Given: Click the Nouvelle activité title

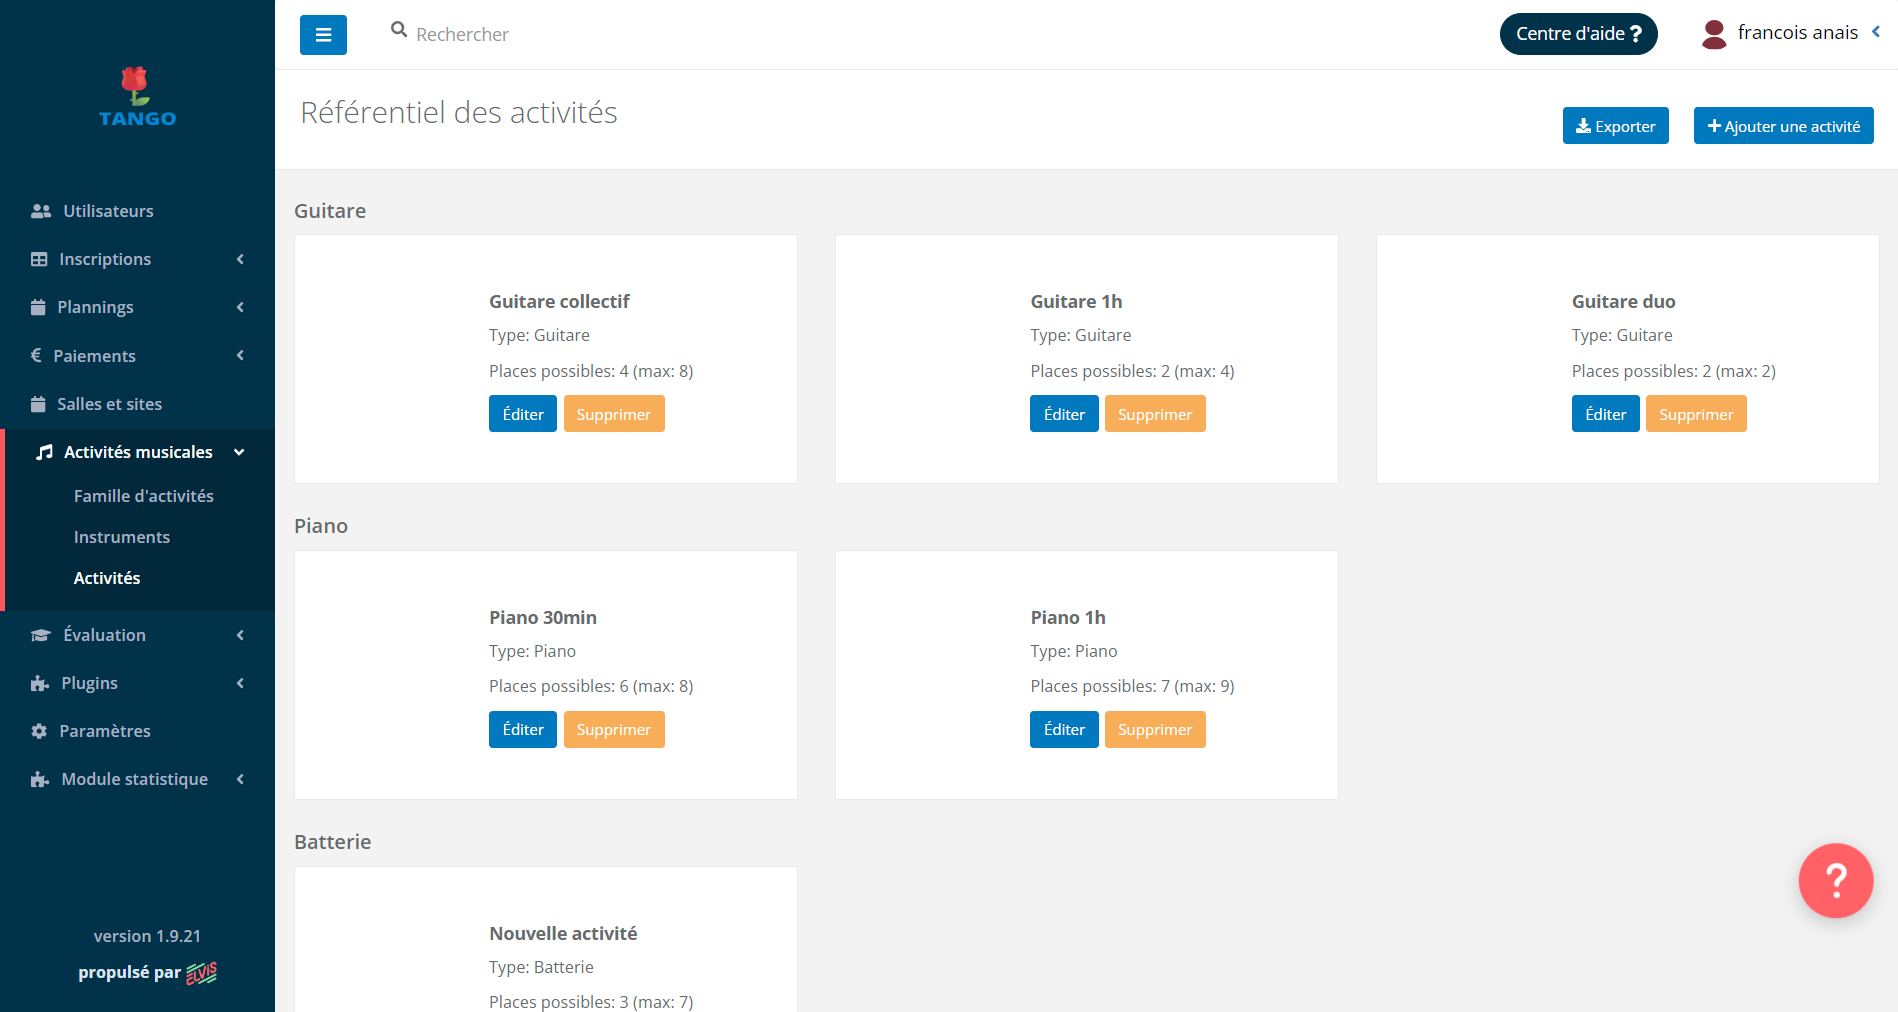Looking at the screenshot, I should coord(563,933).
